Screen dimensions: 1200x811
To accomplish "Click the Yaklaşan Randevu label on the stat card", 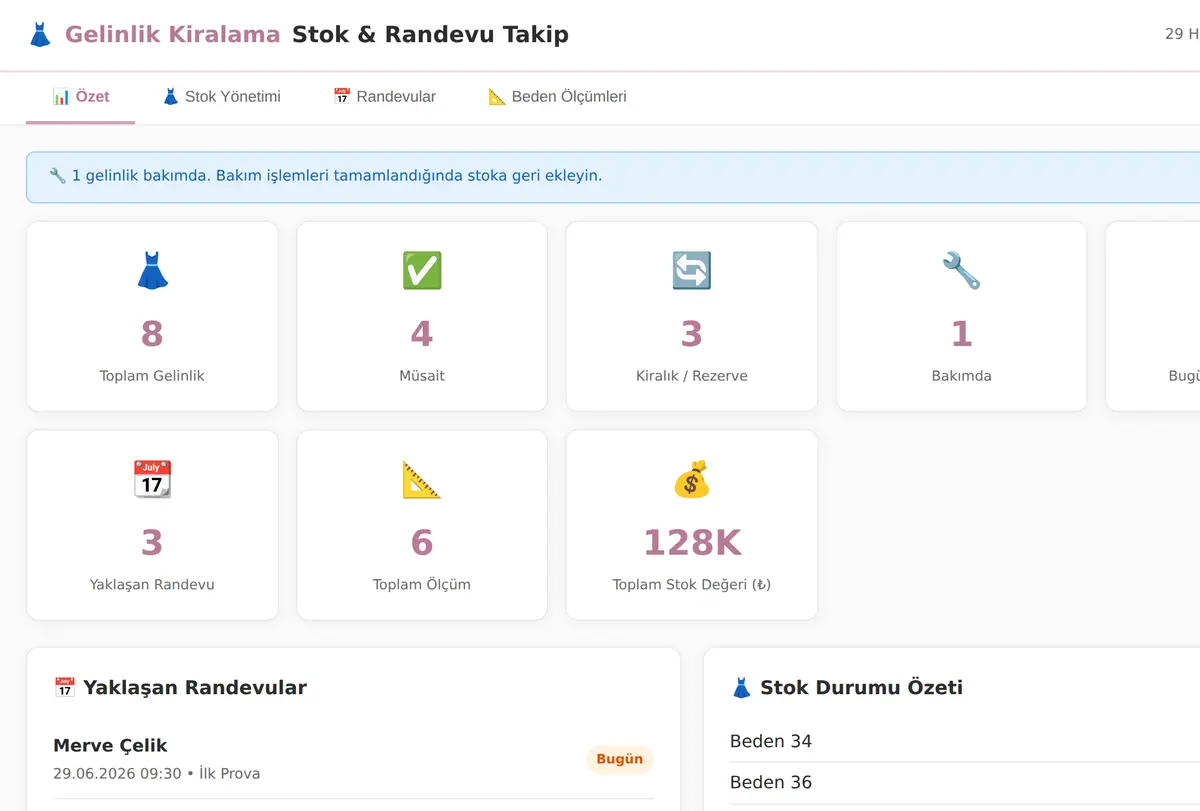I will pyautogui.click(x=152, y=585).
